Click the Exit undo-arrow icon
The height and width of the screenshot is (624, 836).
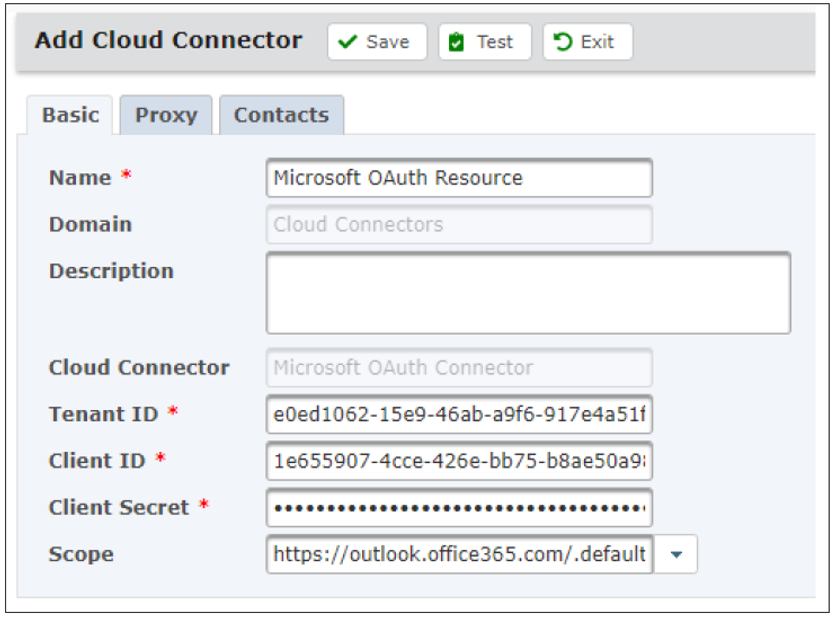pos(562,41)
